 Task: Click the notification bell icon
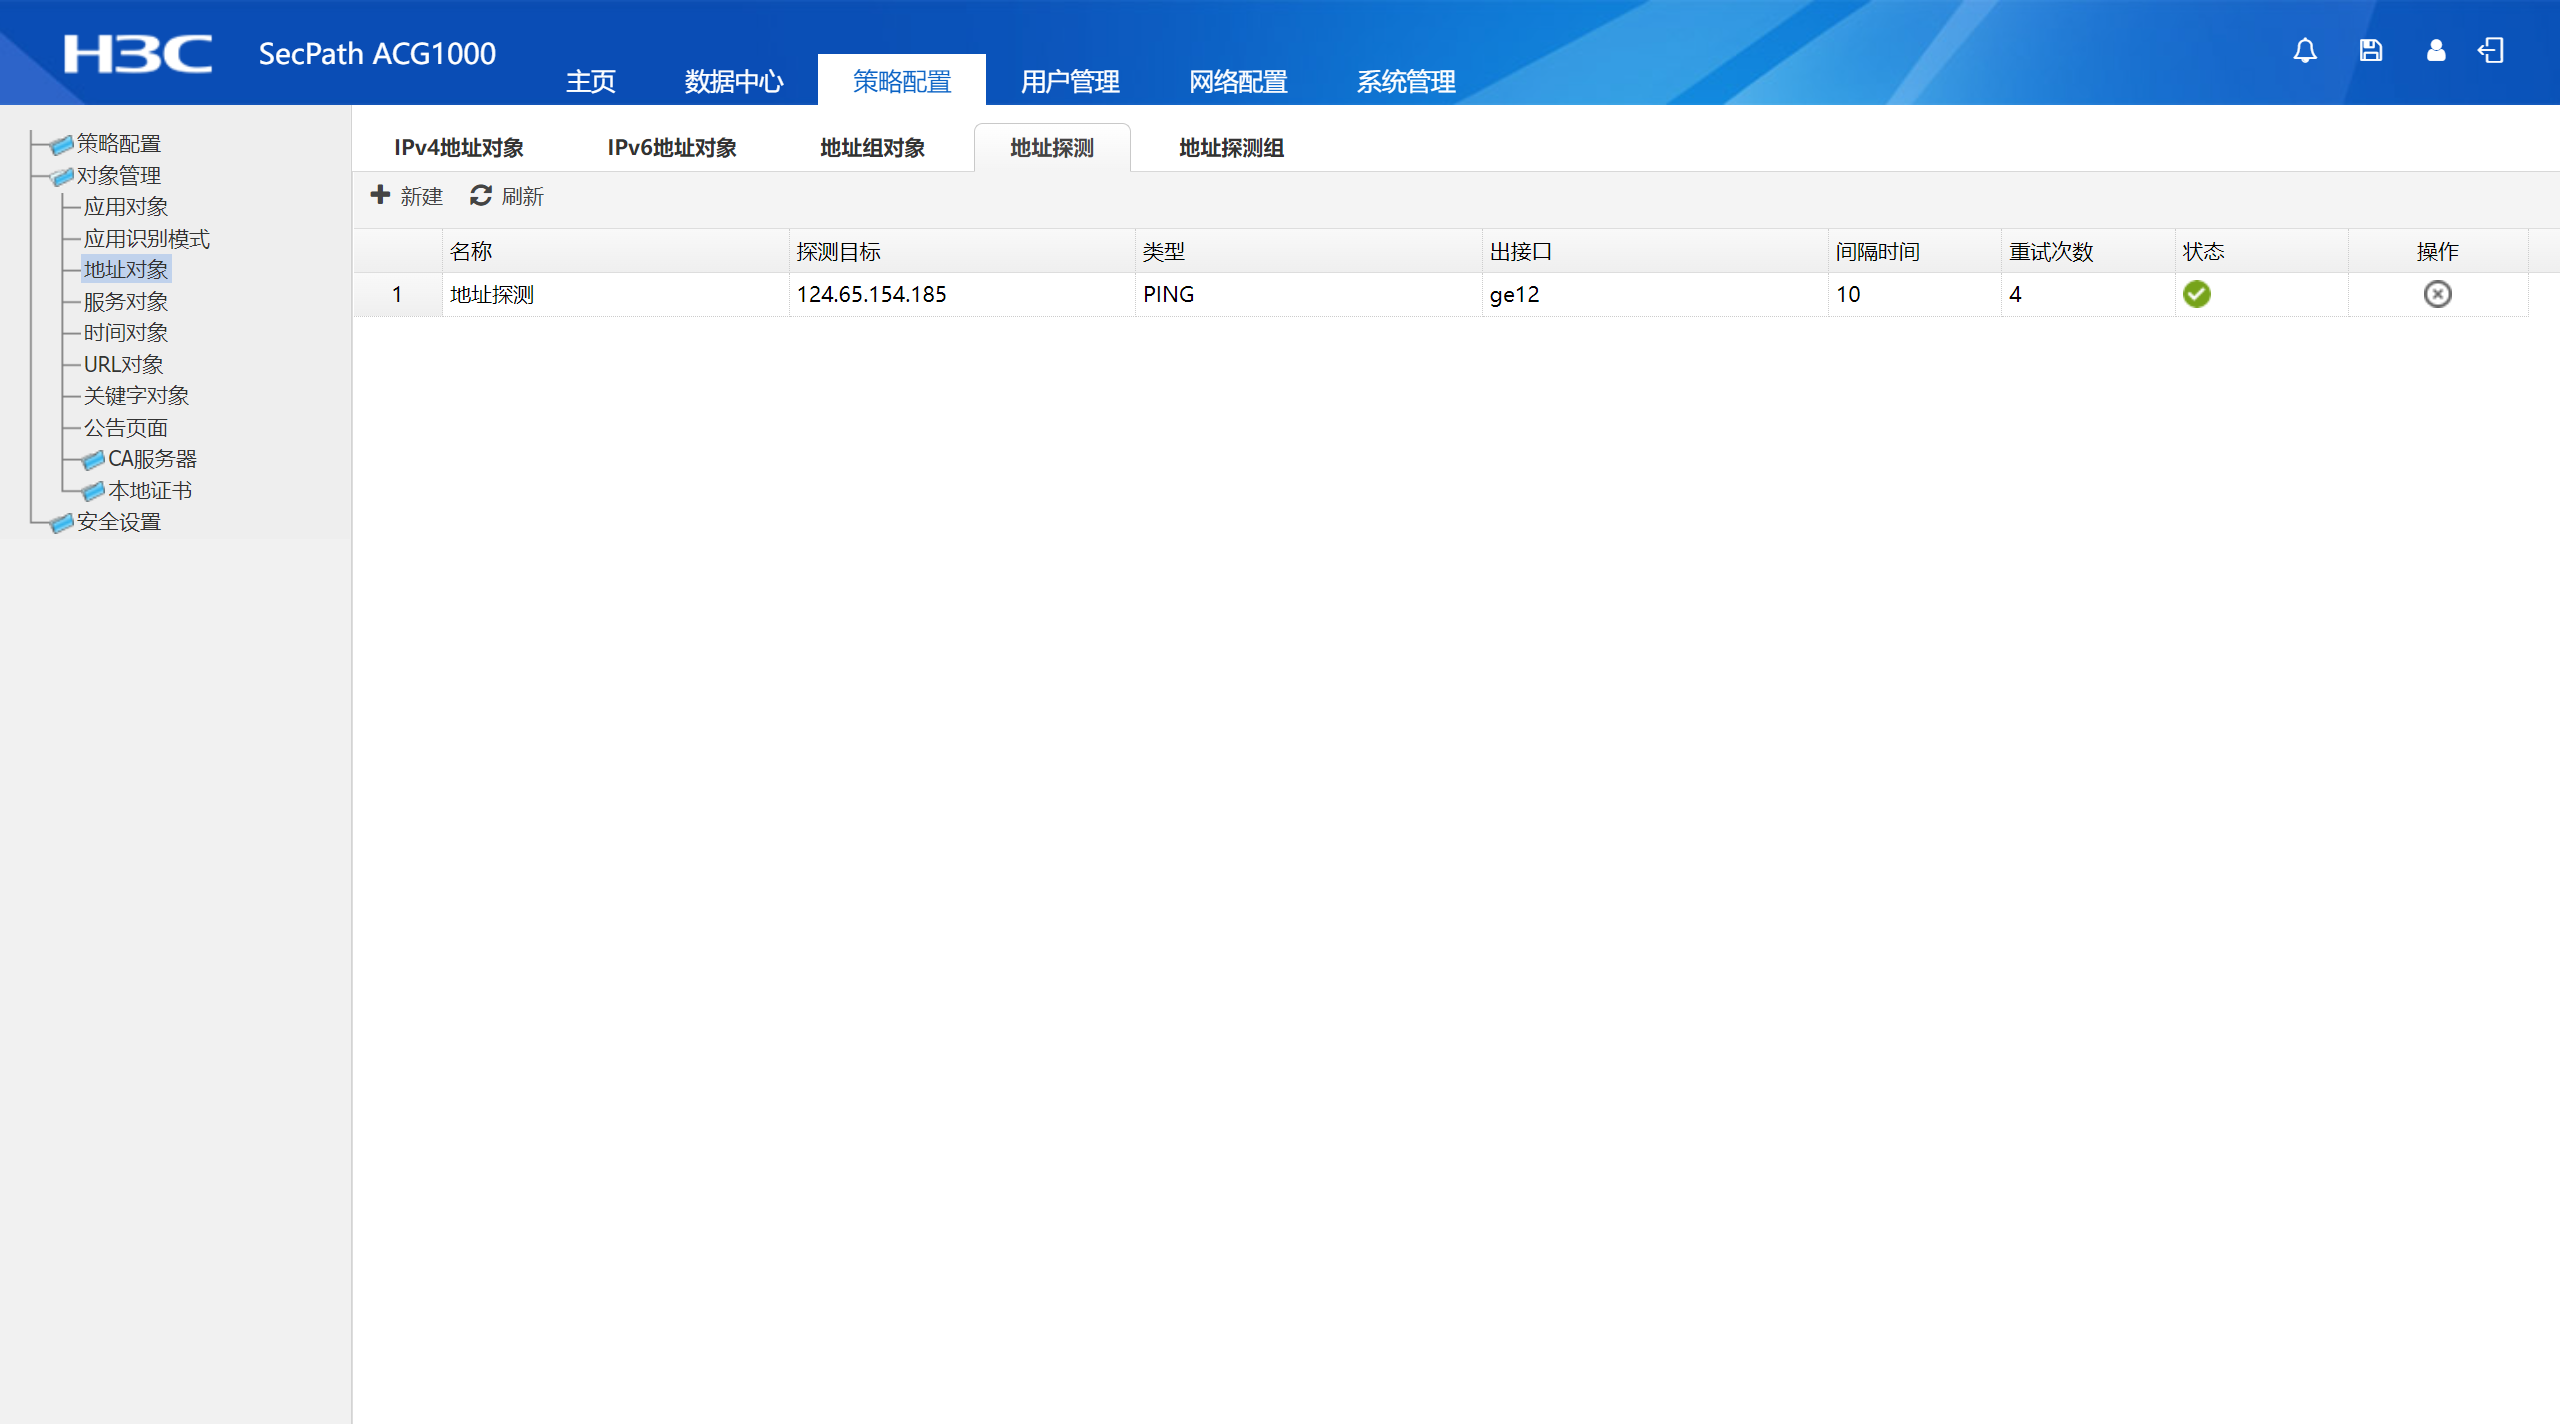2305,50
